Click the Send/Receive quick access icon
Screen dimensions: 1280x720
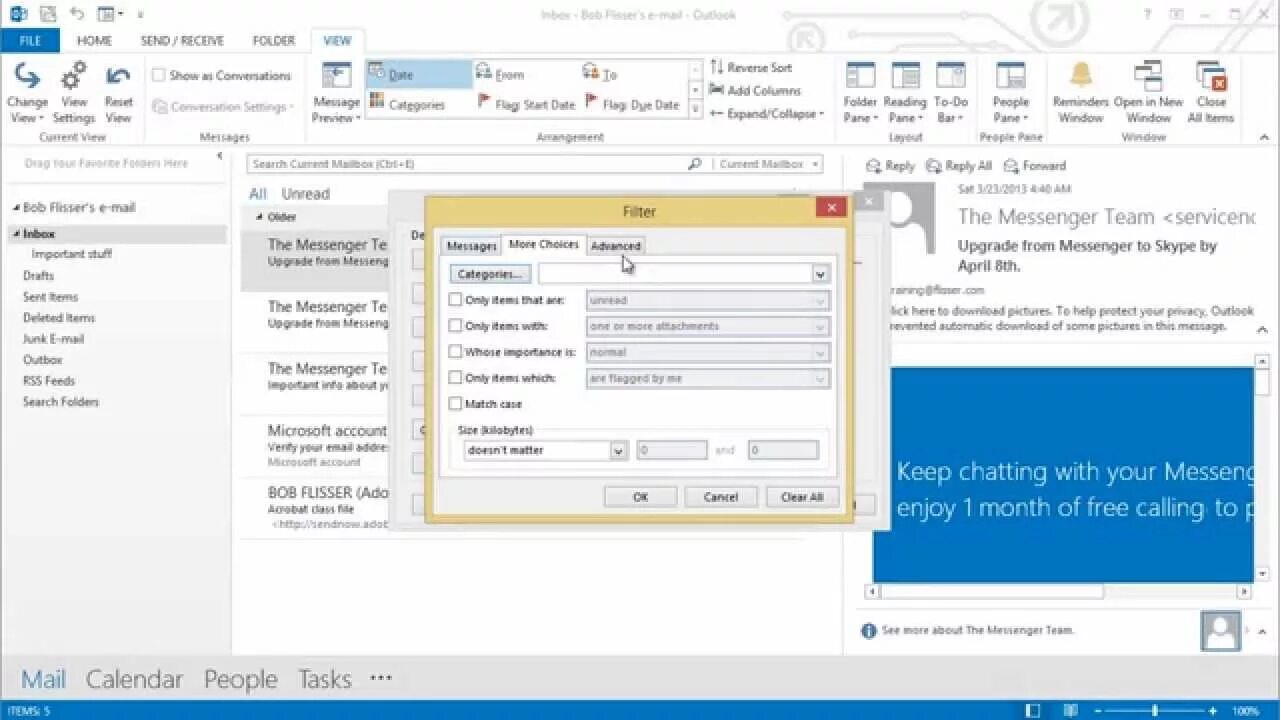coord(48,14)
